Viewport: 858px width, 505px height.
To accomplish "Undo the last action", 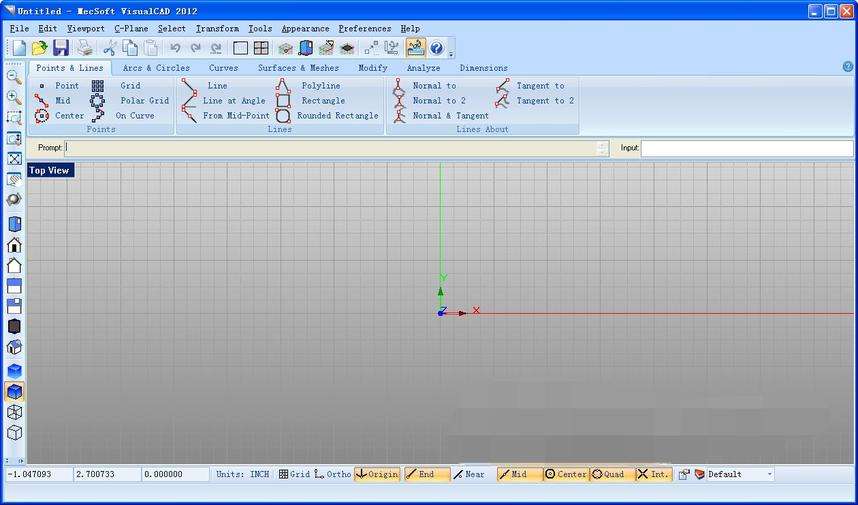I will 175,48.
